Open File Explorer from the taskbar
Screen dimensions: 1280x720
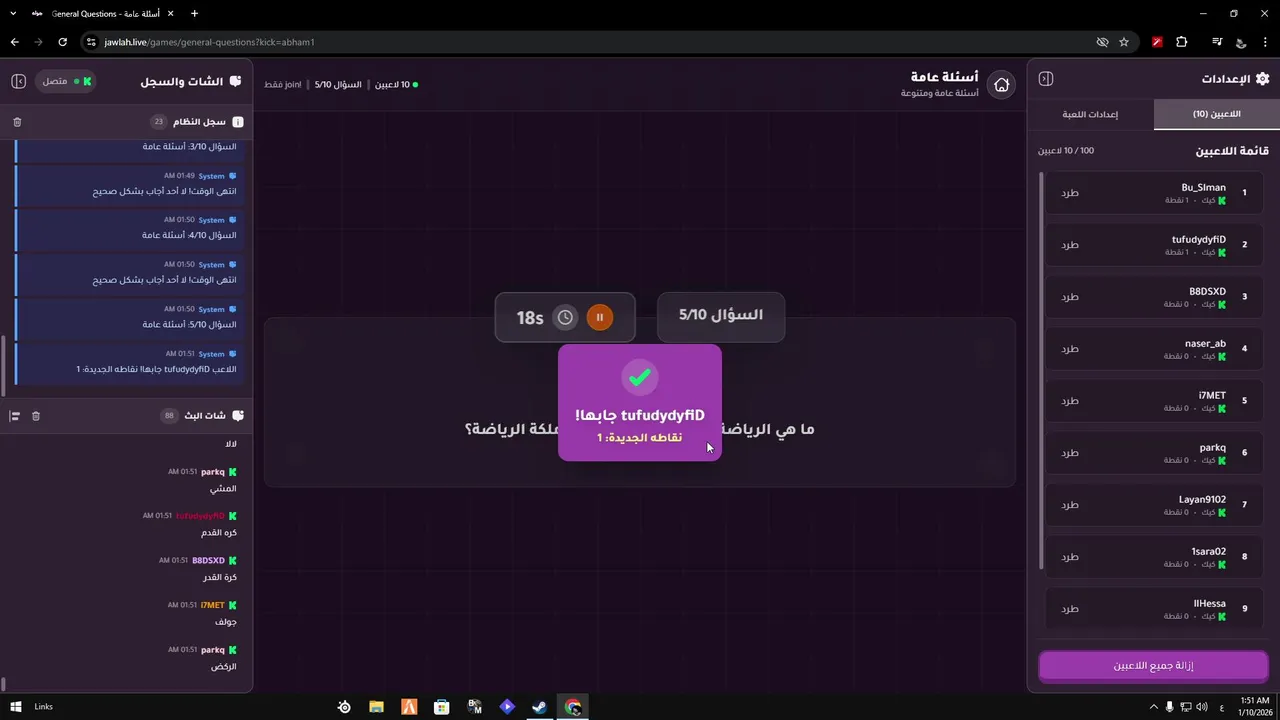click(376, 707)
